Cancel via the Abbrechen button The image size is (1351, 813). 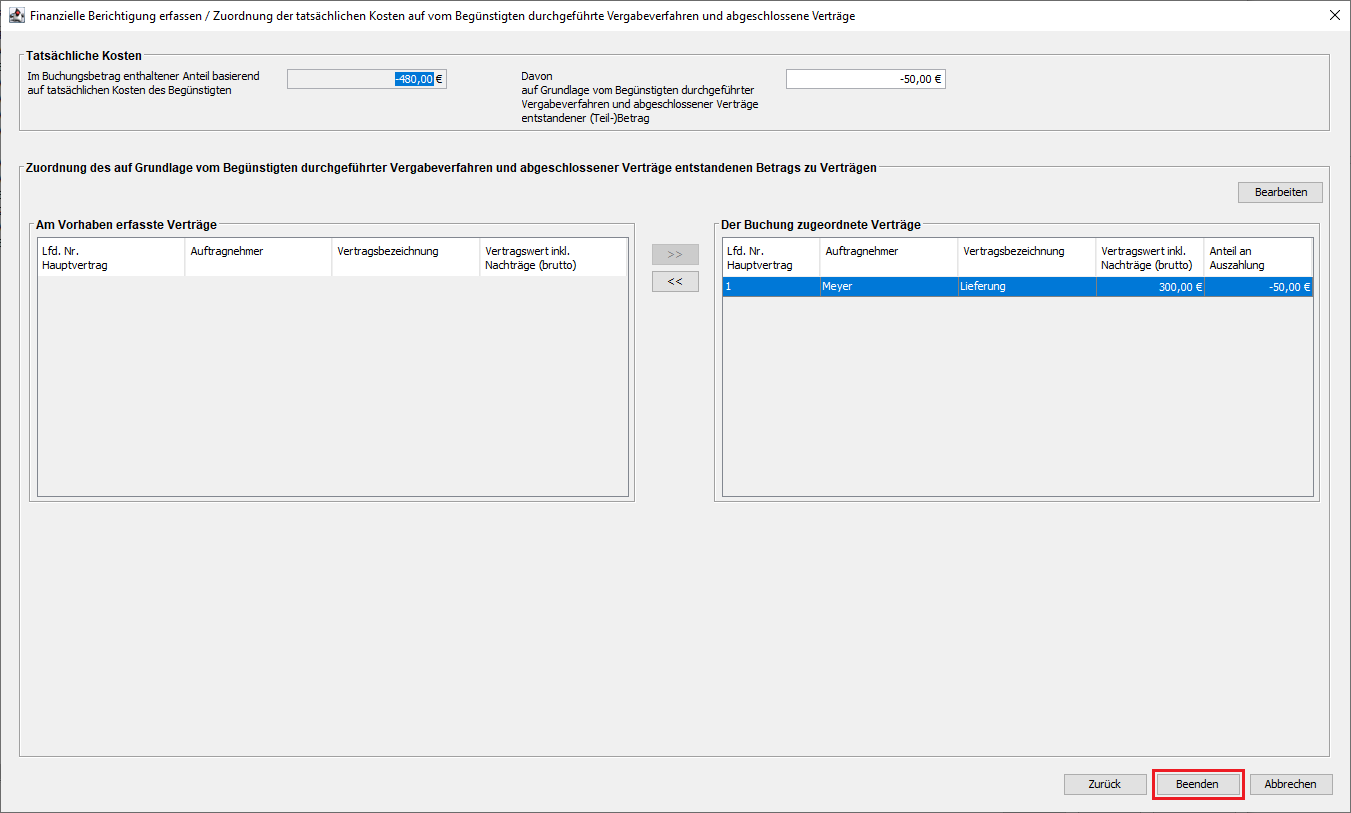click(x=1291, y=785)
